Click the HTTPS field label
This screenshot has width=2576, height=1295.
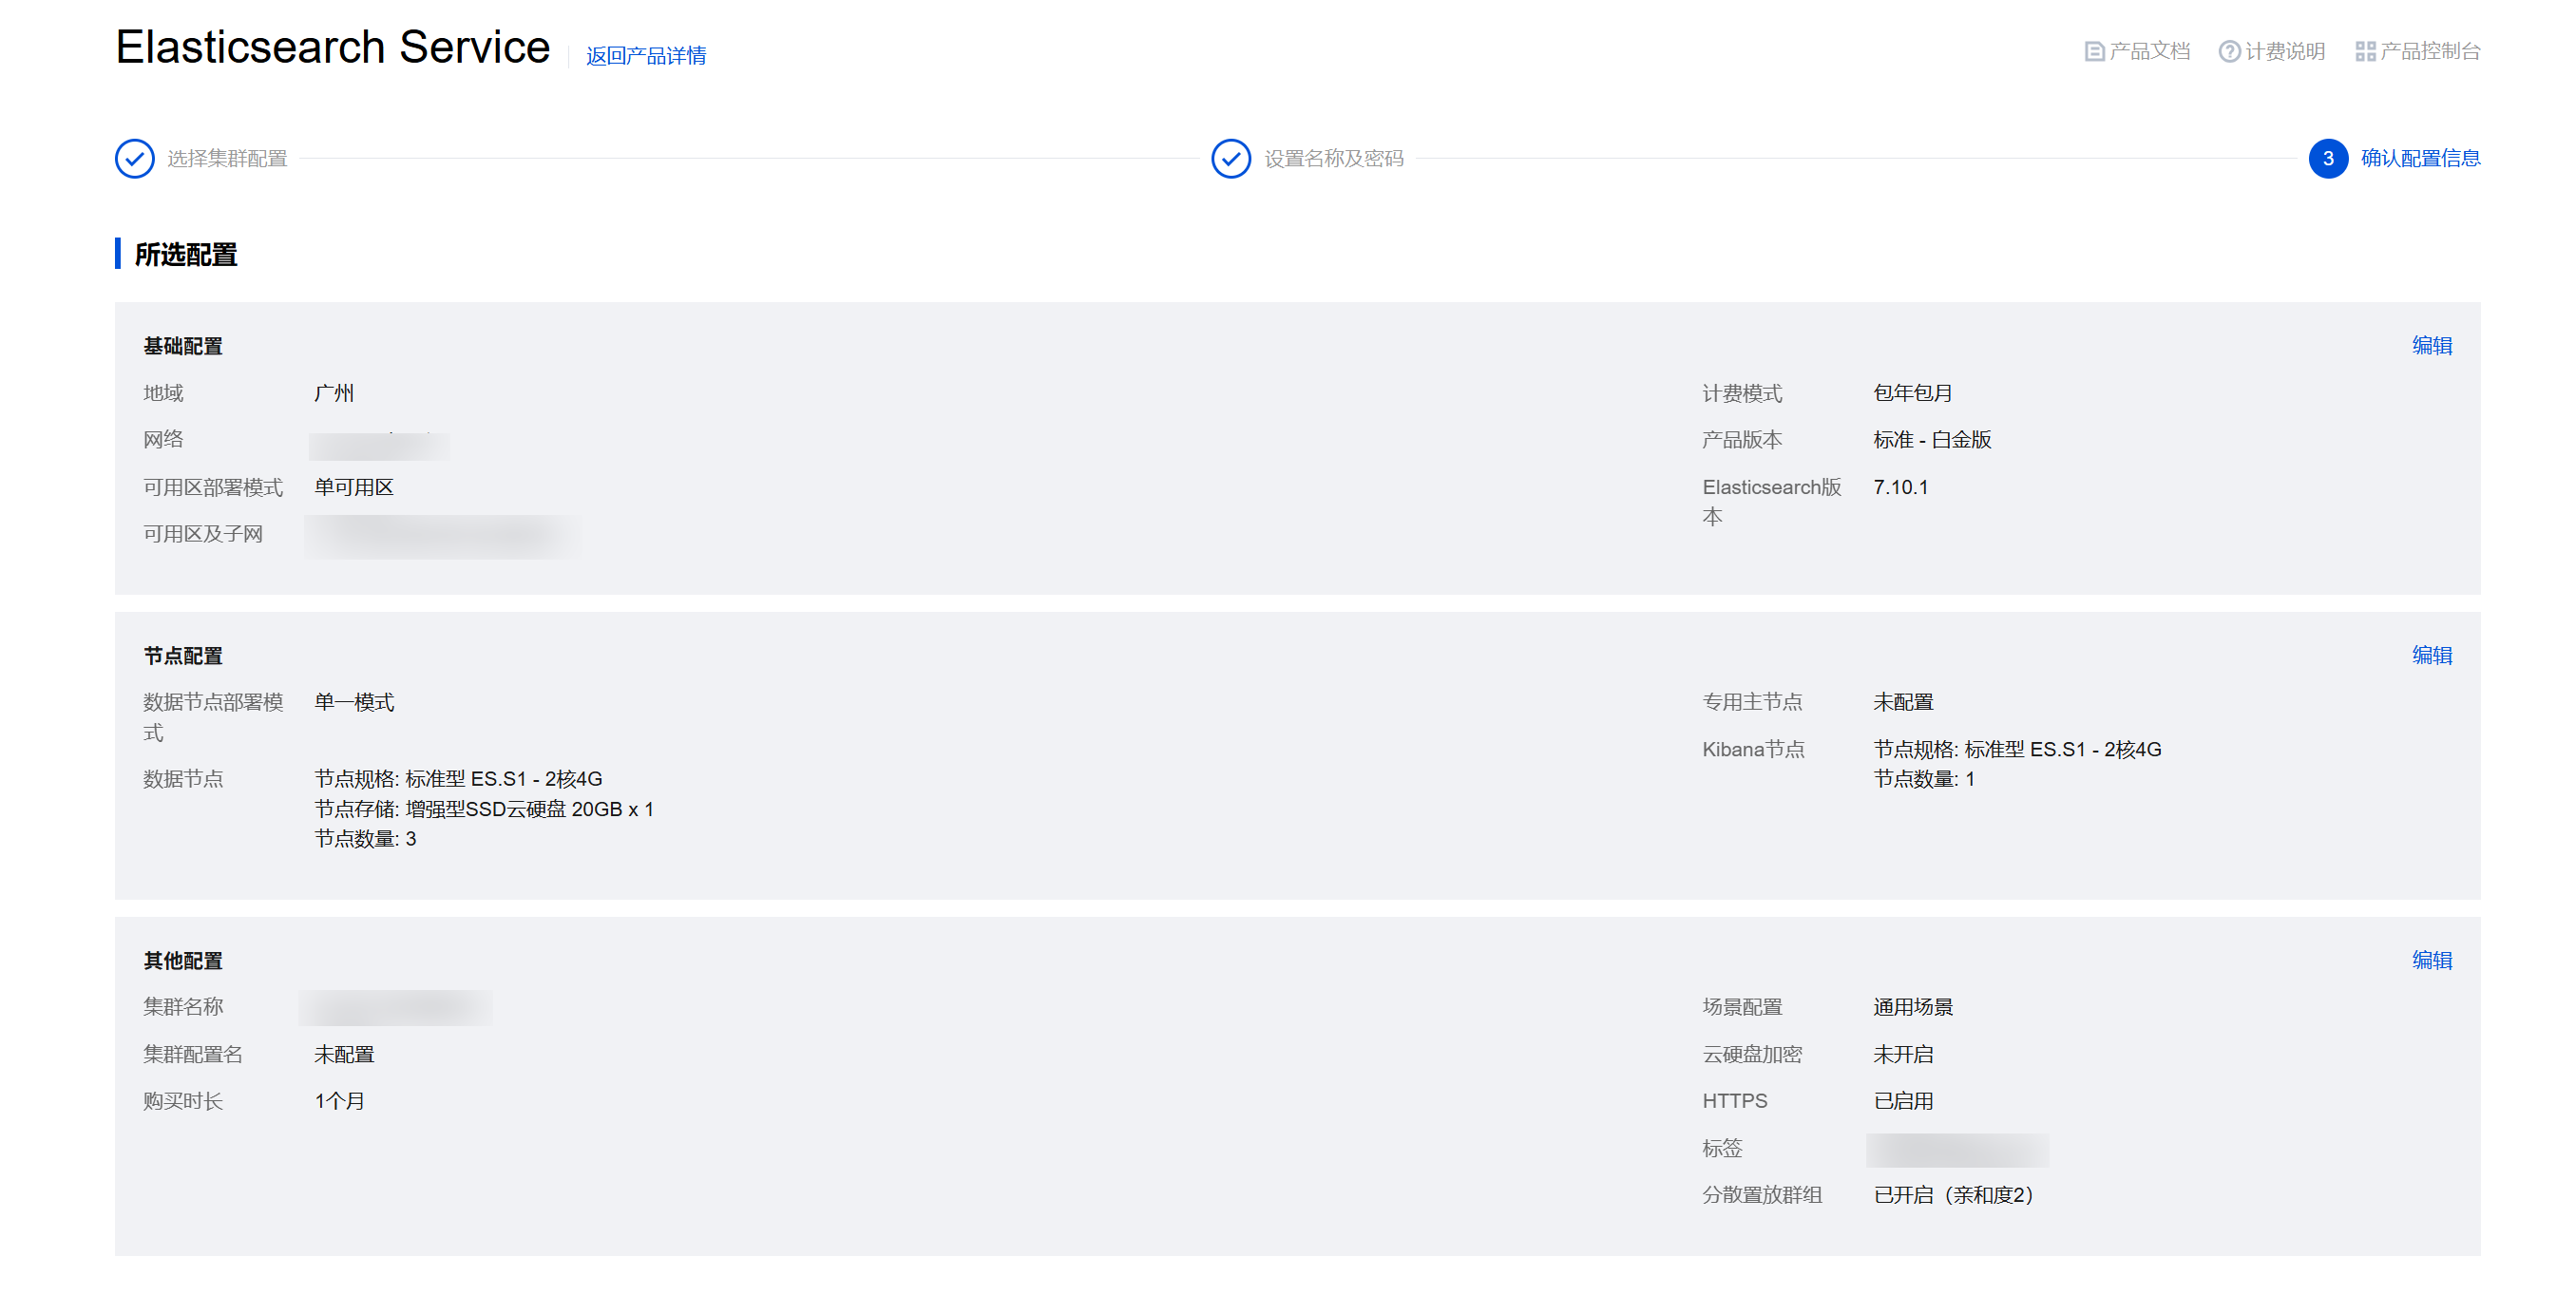(x=1735, y=1101)
